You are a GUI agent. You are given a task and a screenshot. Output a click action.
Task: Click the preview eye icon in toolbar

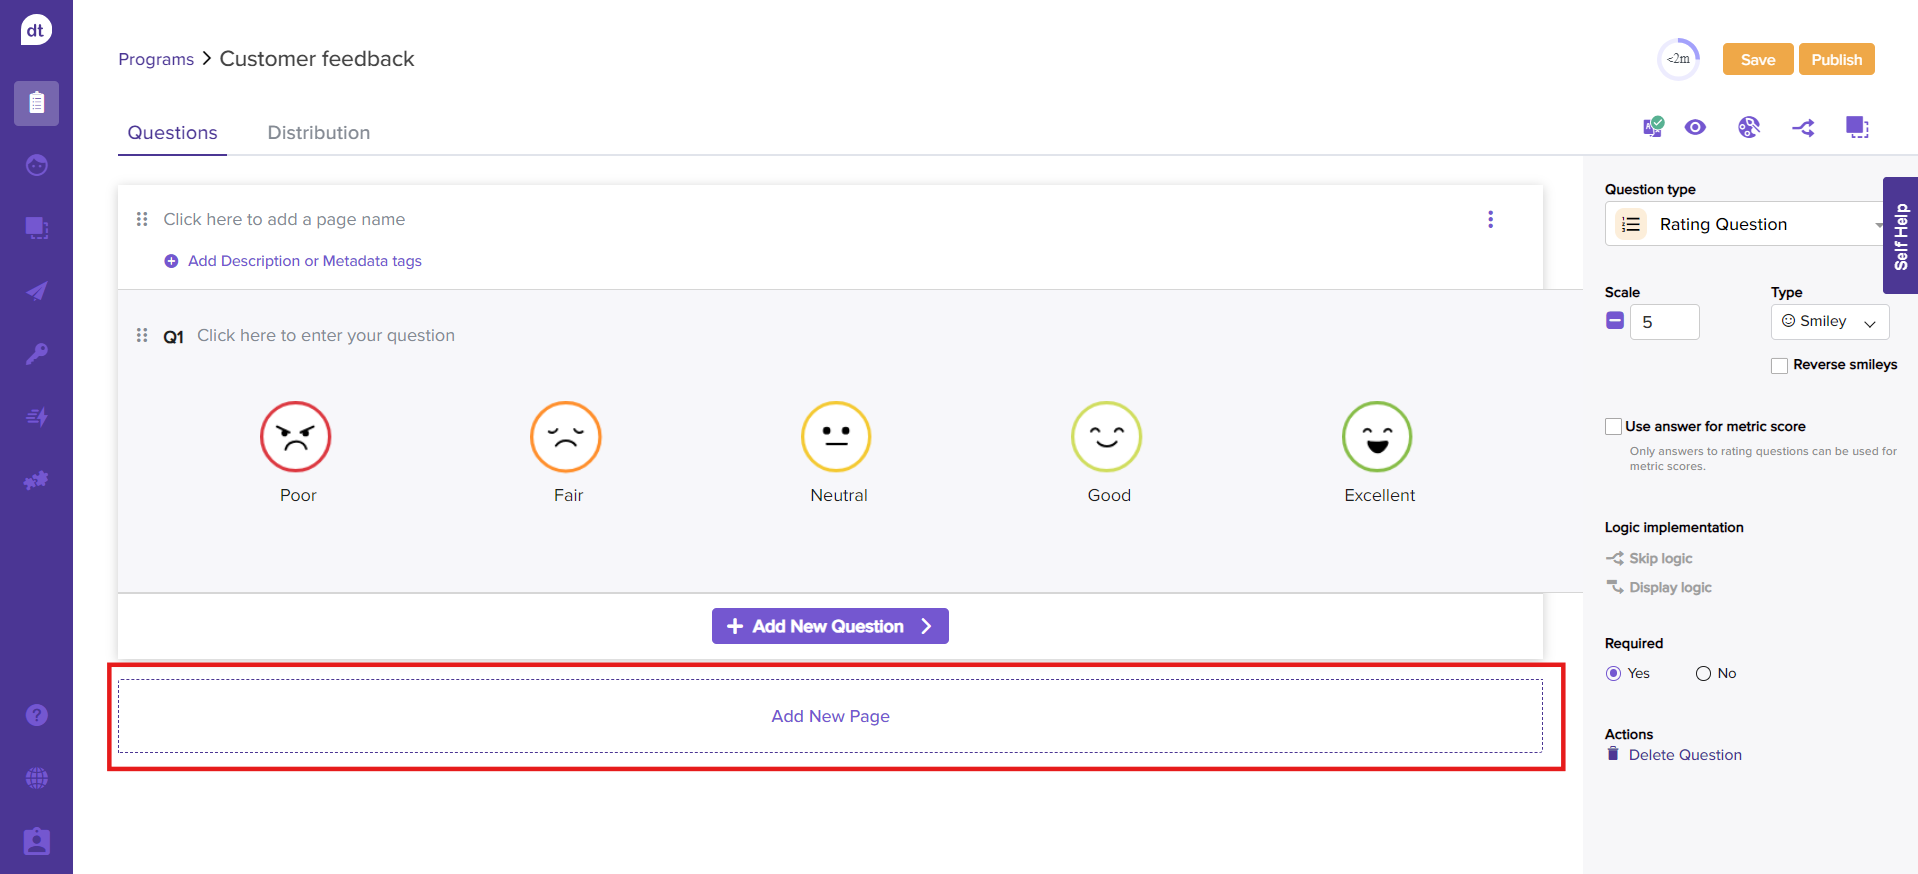point(1695,127)
